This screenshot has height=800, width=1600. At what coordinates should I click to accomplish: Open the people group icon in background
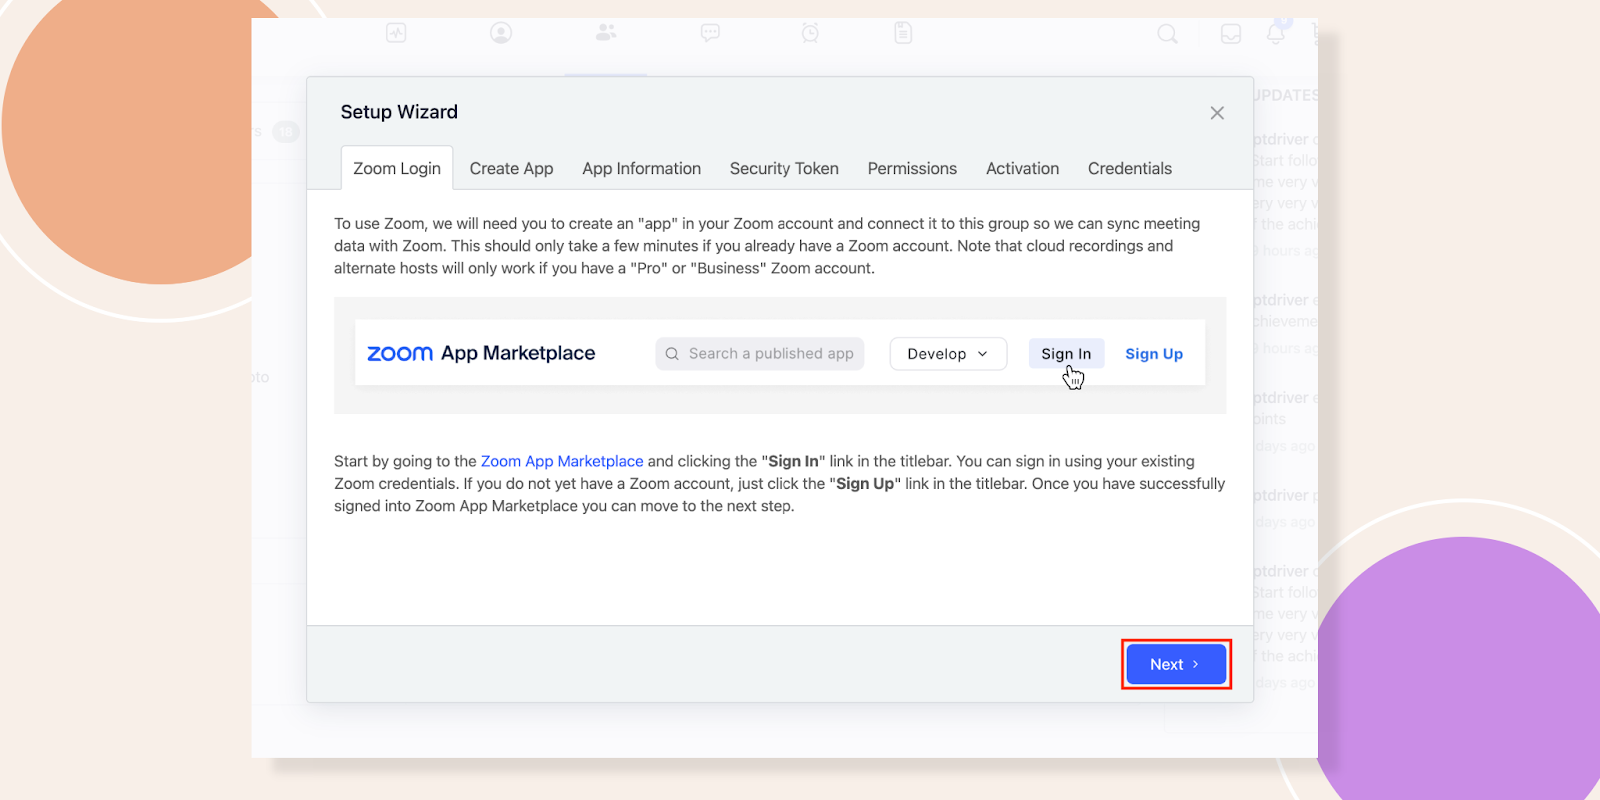606,33
